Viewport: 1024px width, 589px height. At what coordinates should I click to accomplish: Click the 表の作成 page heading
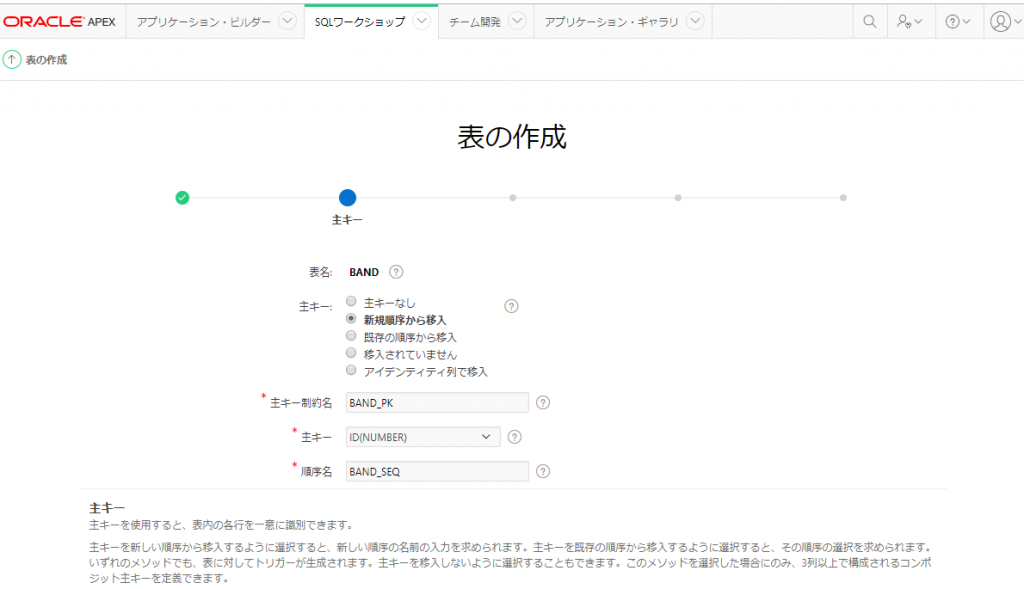click(512, 136)
